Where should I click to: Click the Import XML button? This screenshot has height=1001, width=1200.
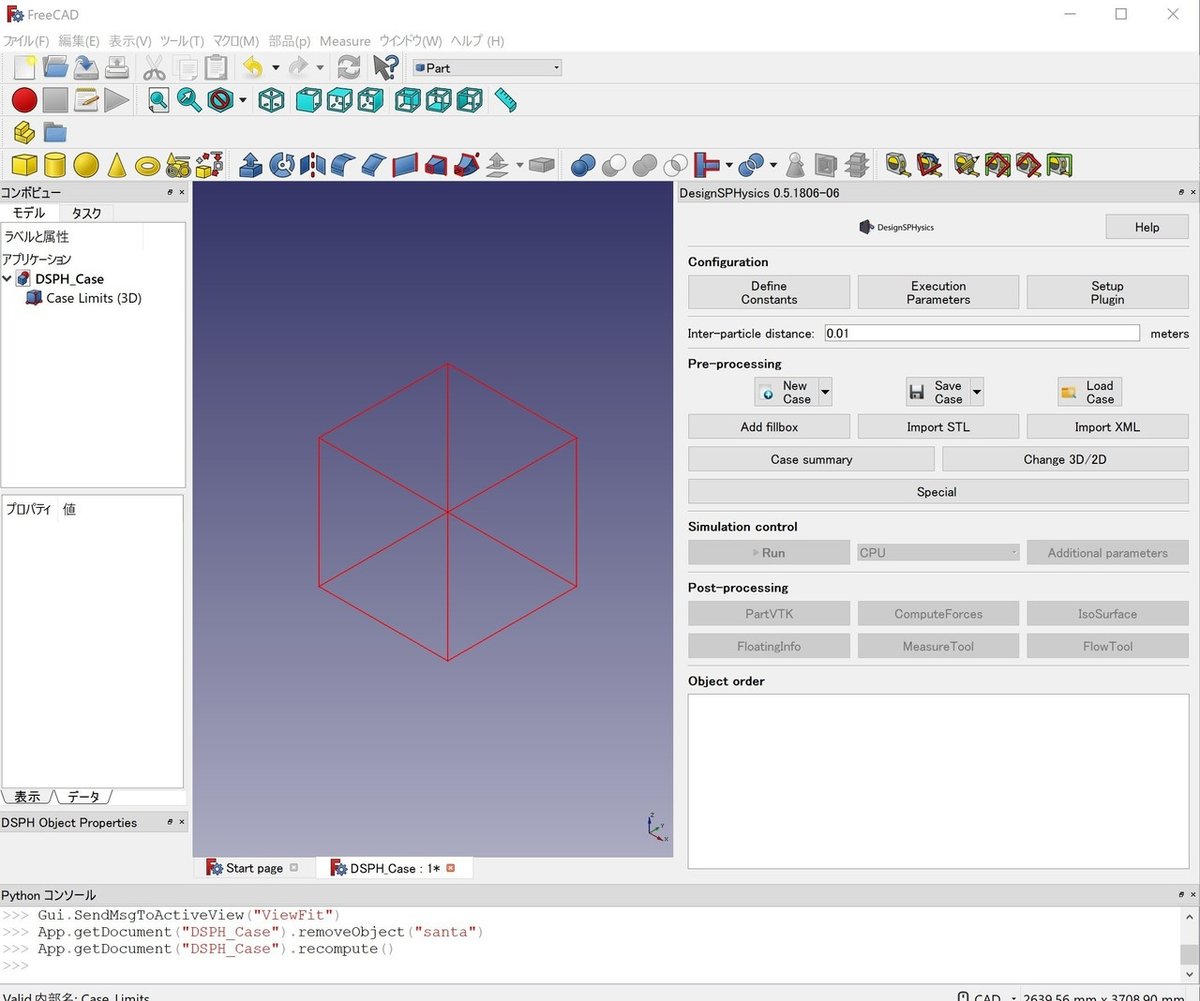[x=1107, y=427]
